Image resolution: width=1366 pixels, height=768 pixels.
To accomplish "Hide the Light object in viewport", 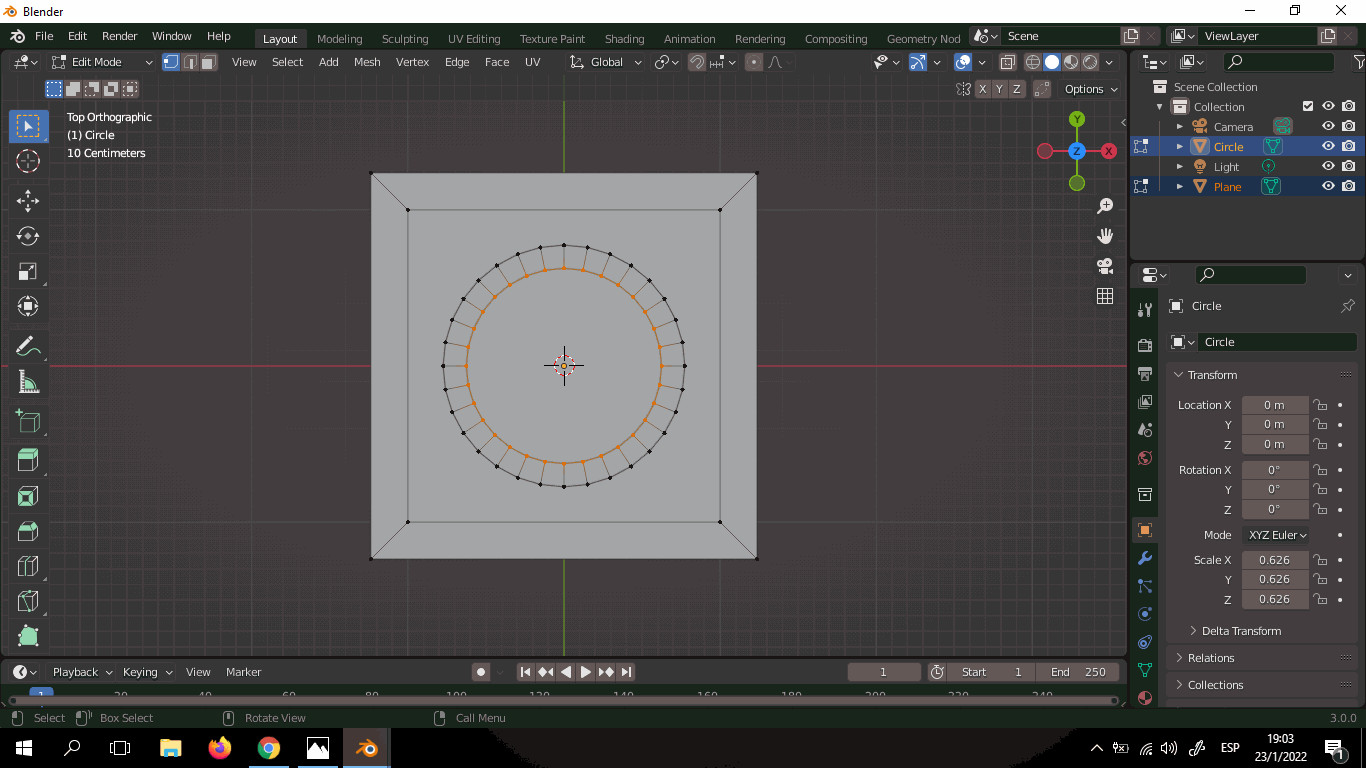I will point(1328,167).
